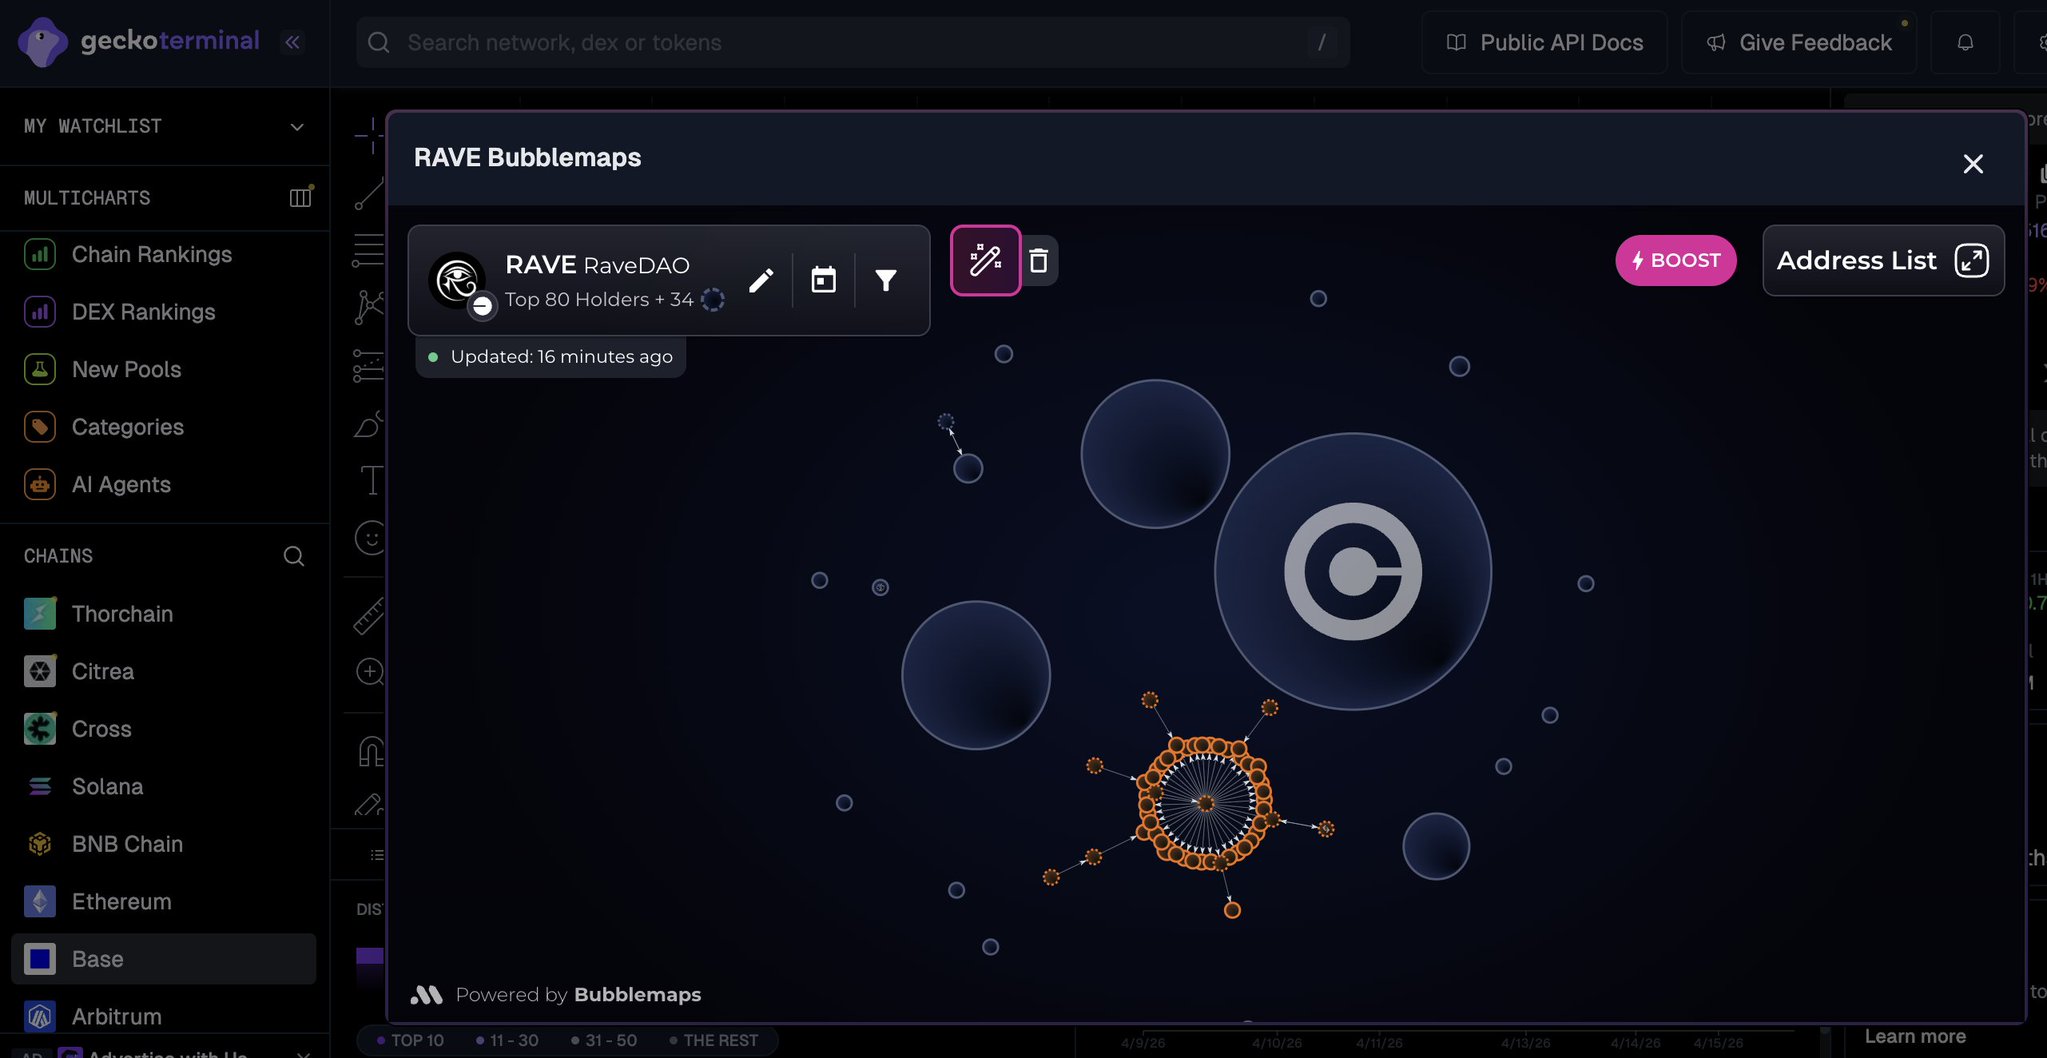The image size is (2047, 1058).
Task: Open Chain Rankings
Action: click(x=165, y=255)
